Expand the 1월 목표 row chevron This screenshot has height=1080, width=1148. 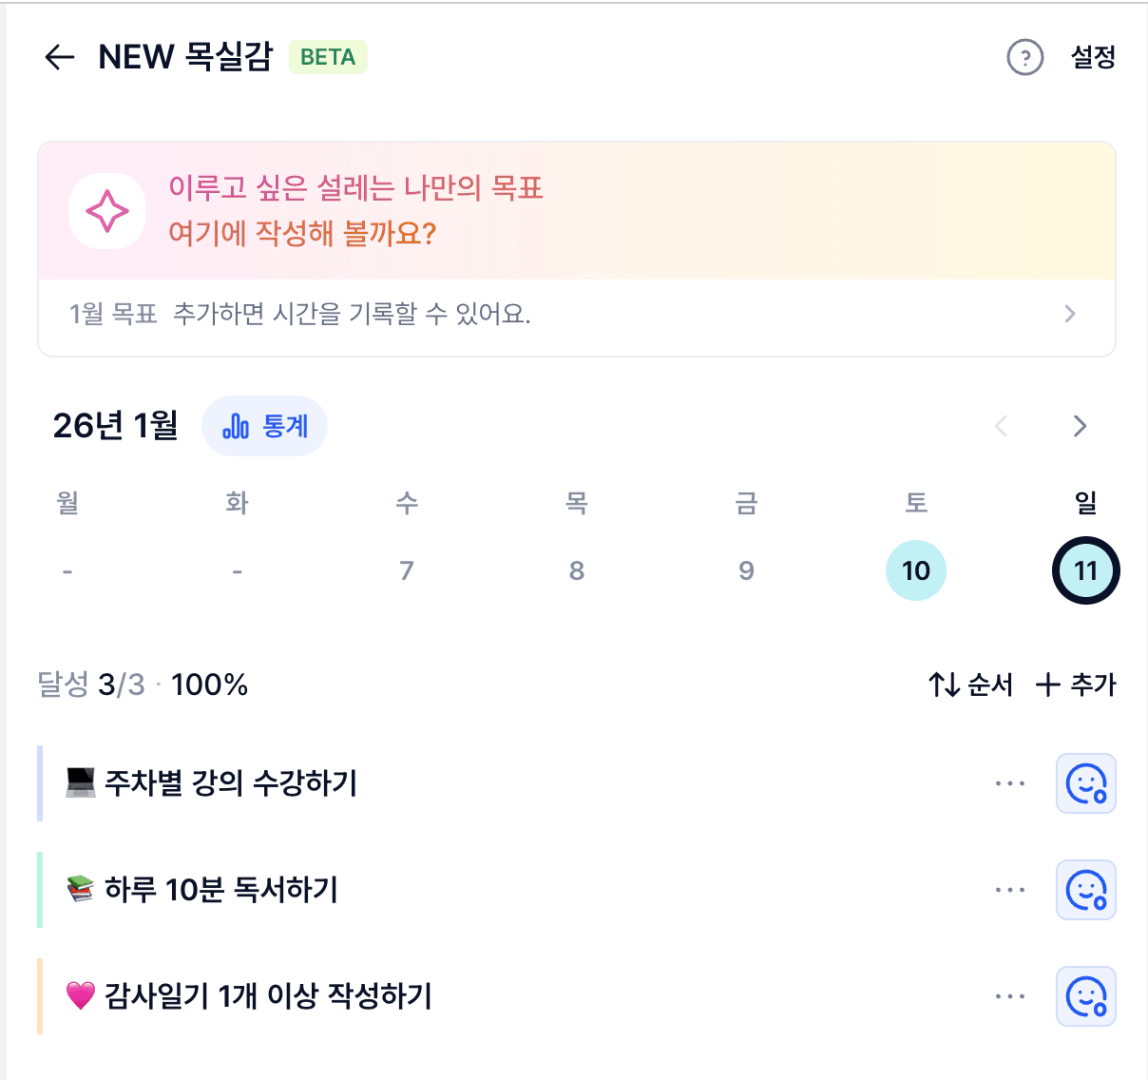pyautogui.click(x=1070, y=314)
